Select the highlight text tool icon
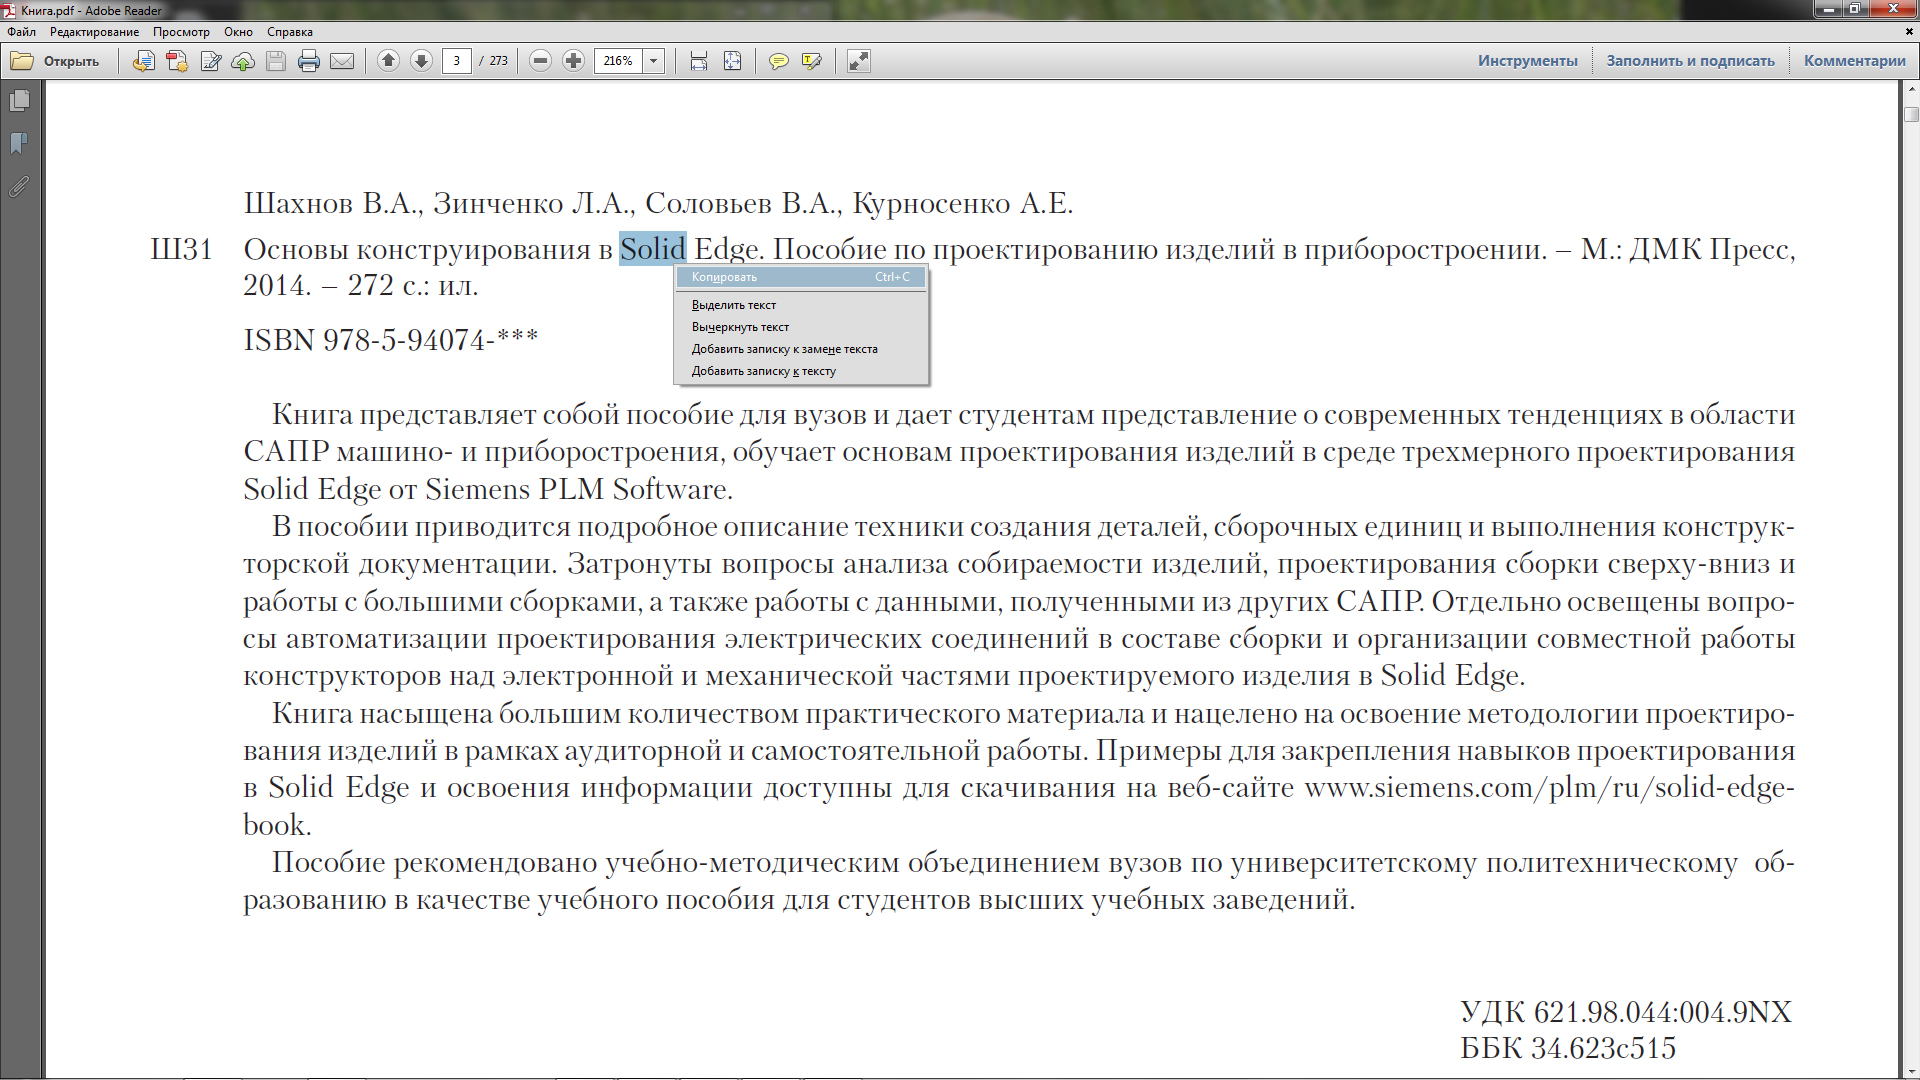The image size is (1920, 1080). [x=811, y=61]
